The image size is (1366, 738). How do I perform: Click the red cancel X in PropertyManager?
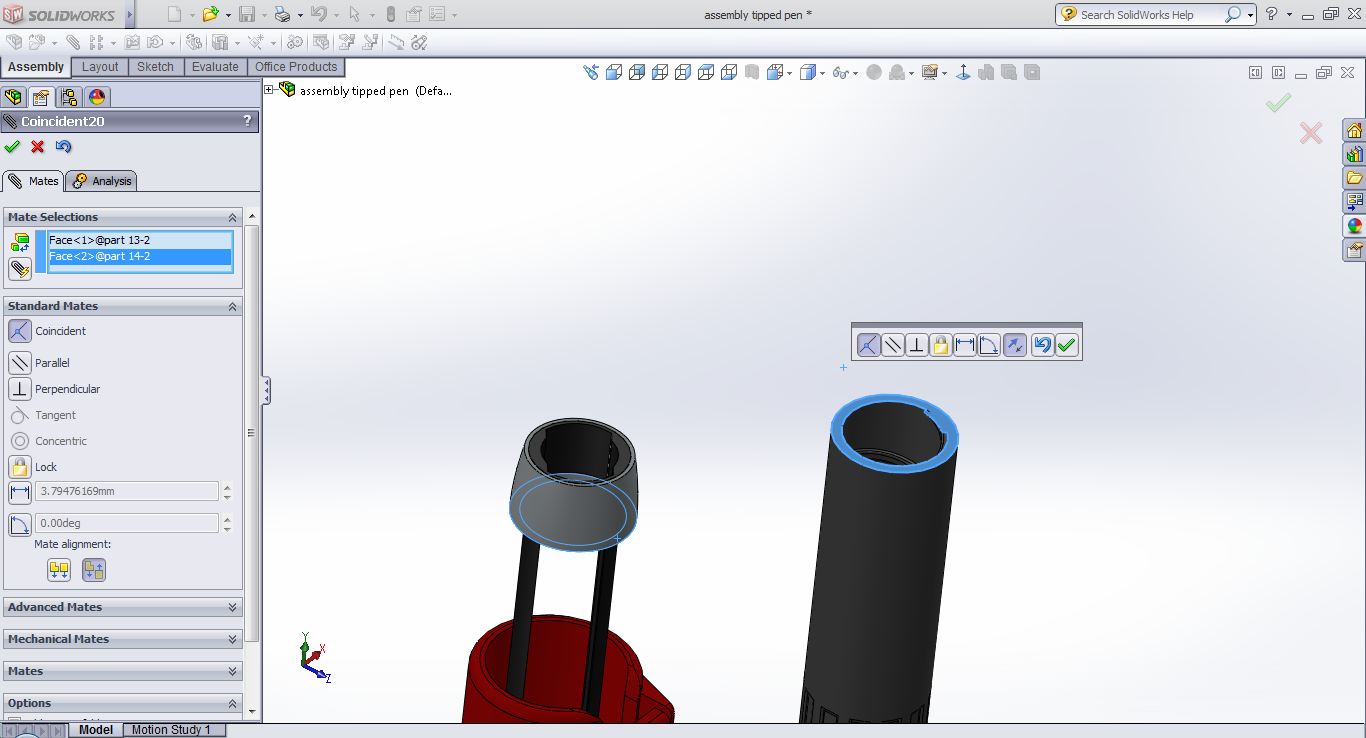pos(38,147)
